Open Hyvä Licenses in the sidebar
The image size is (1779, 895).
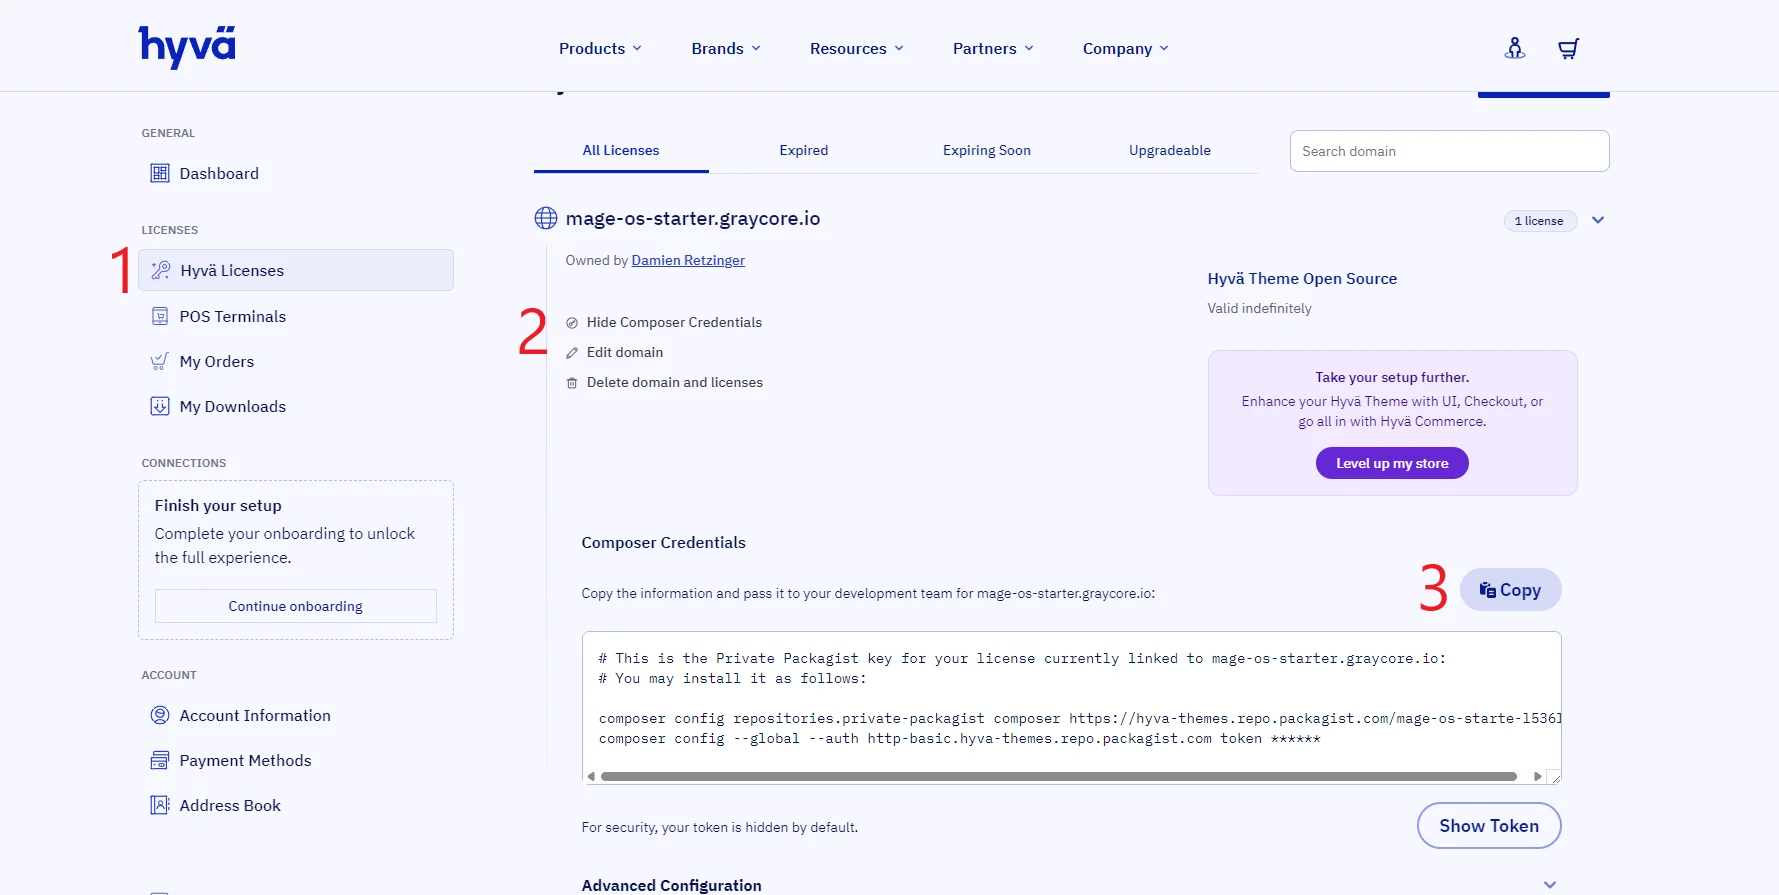coord(296,270)
